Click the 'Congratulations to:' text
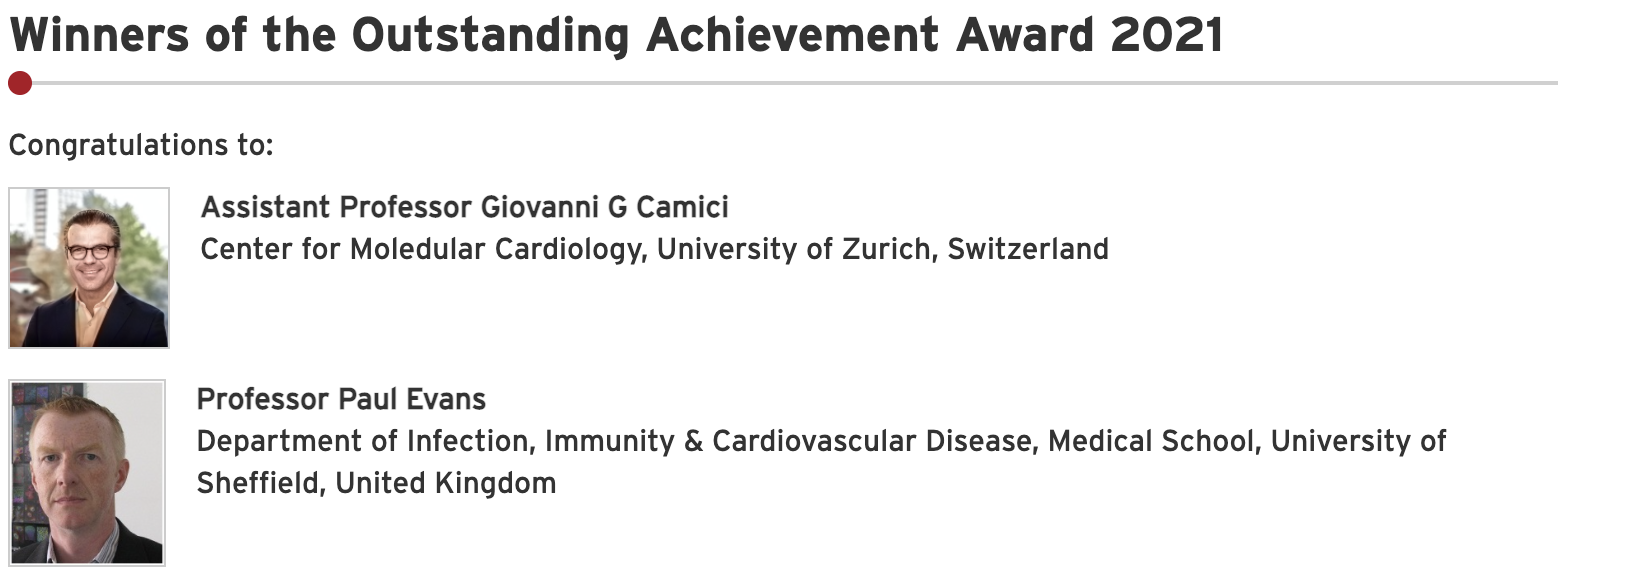The width and height of the screenshot is (1635, 570). [x=141, y=145]
